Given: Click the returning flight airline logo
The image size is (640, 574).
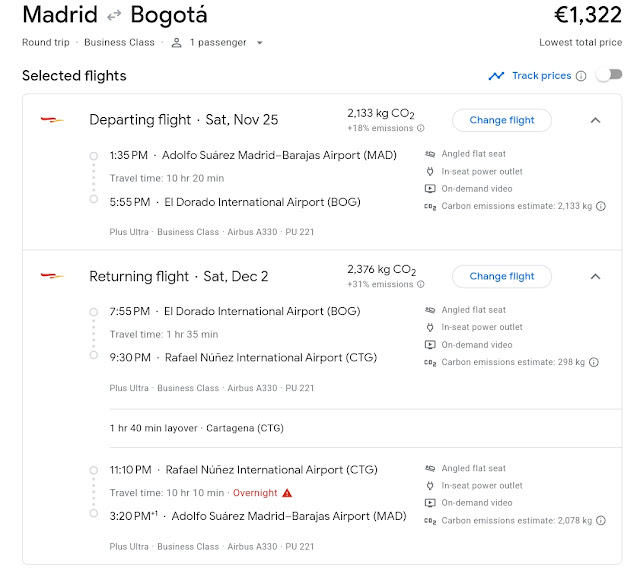Looking at the screenshot, I should point(51,276).
